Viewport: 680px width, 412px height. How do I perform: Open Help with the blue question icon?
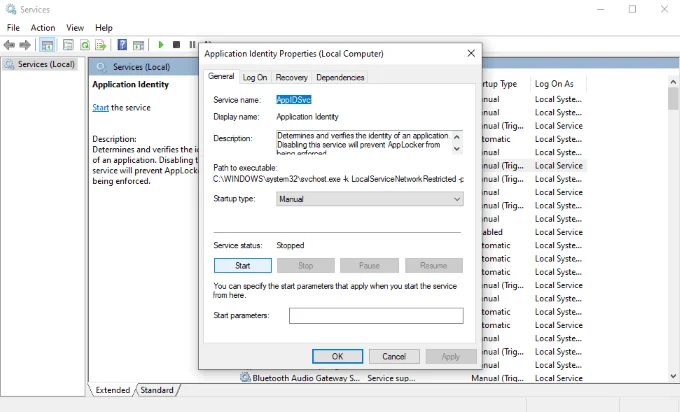point(122,45)
